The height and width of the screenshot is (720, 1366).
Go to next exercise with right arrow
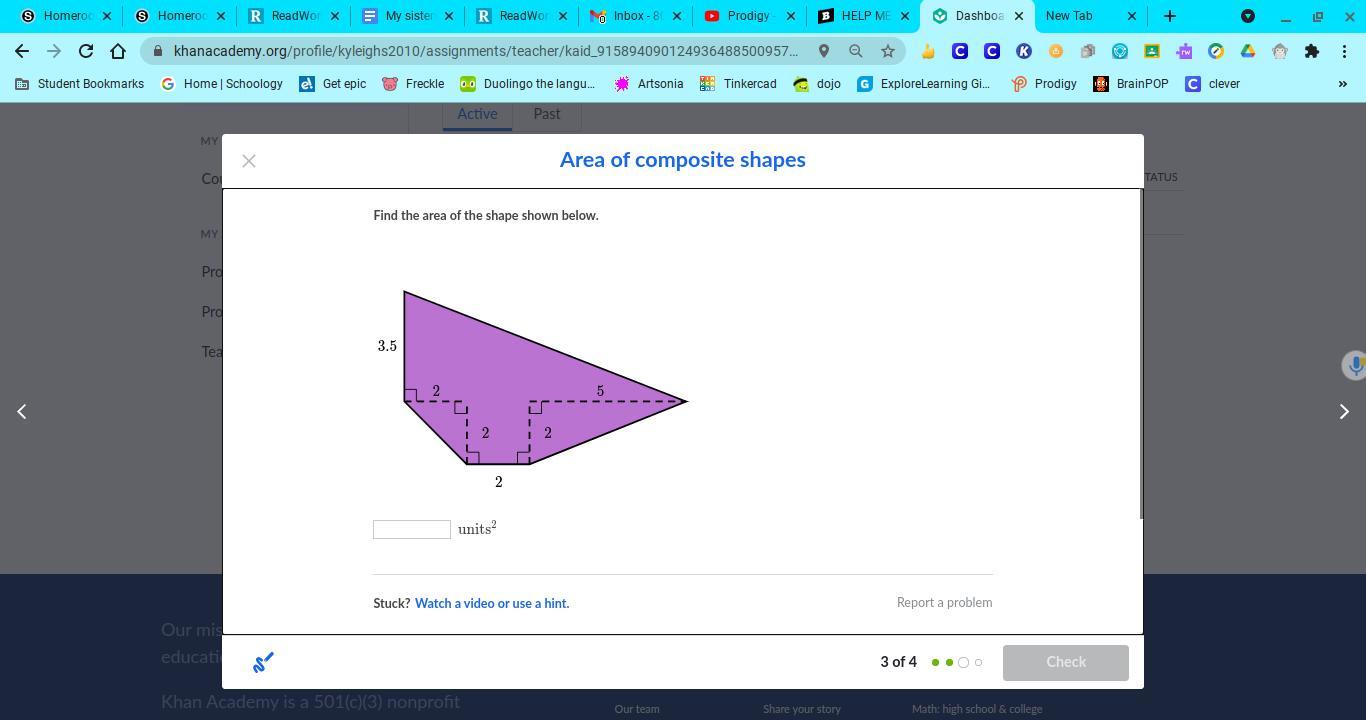[x=1344, y=411]
